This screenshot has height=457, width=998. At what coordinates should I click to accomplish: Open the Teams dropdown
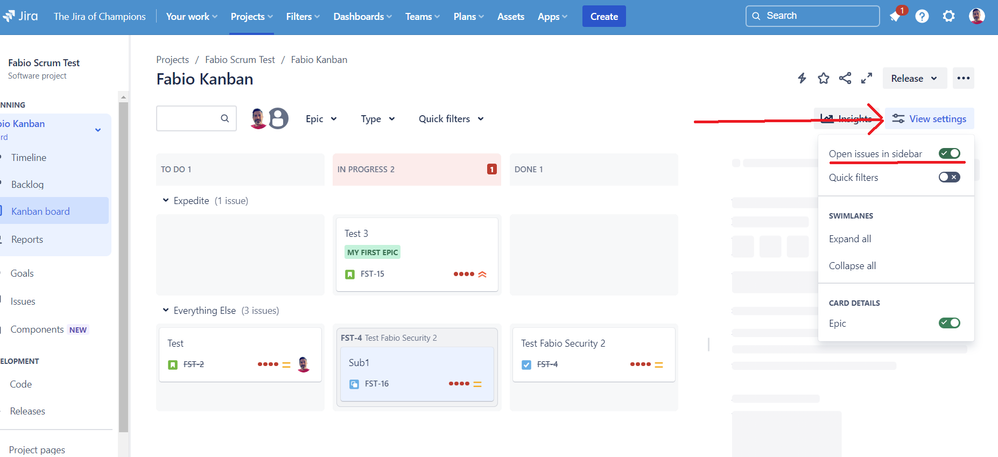[423, 17]
